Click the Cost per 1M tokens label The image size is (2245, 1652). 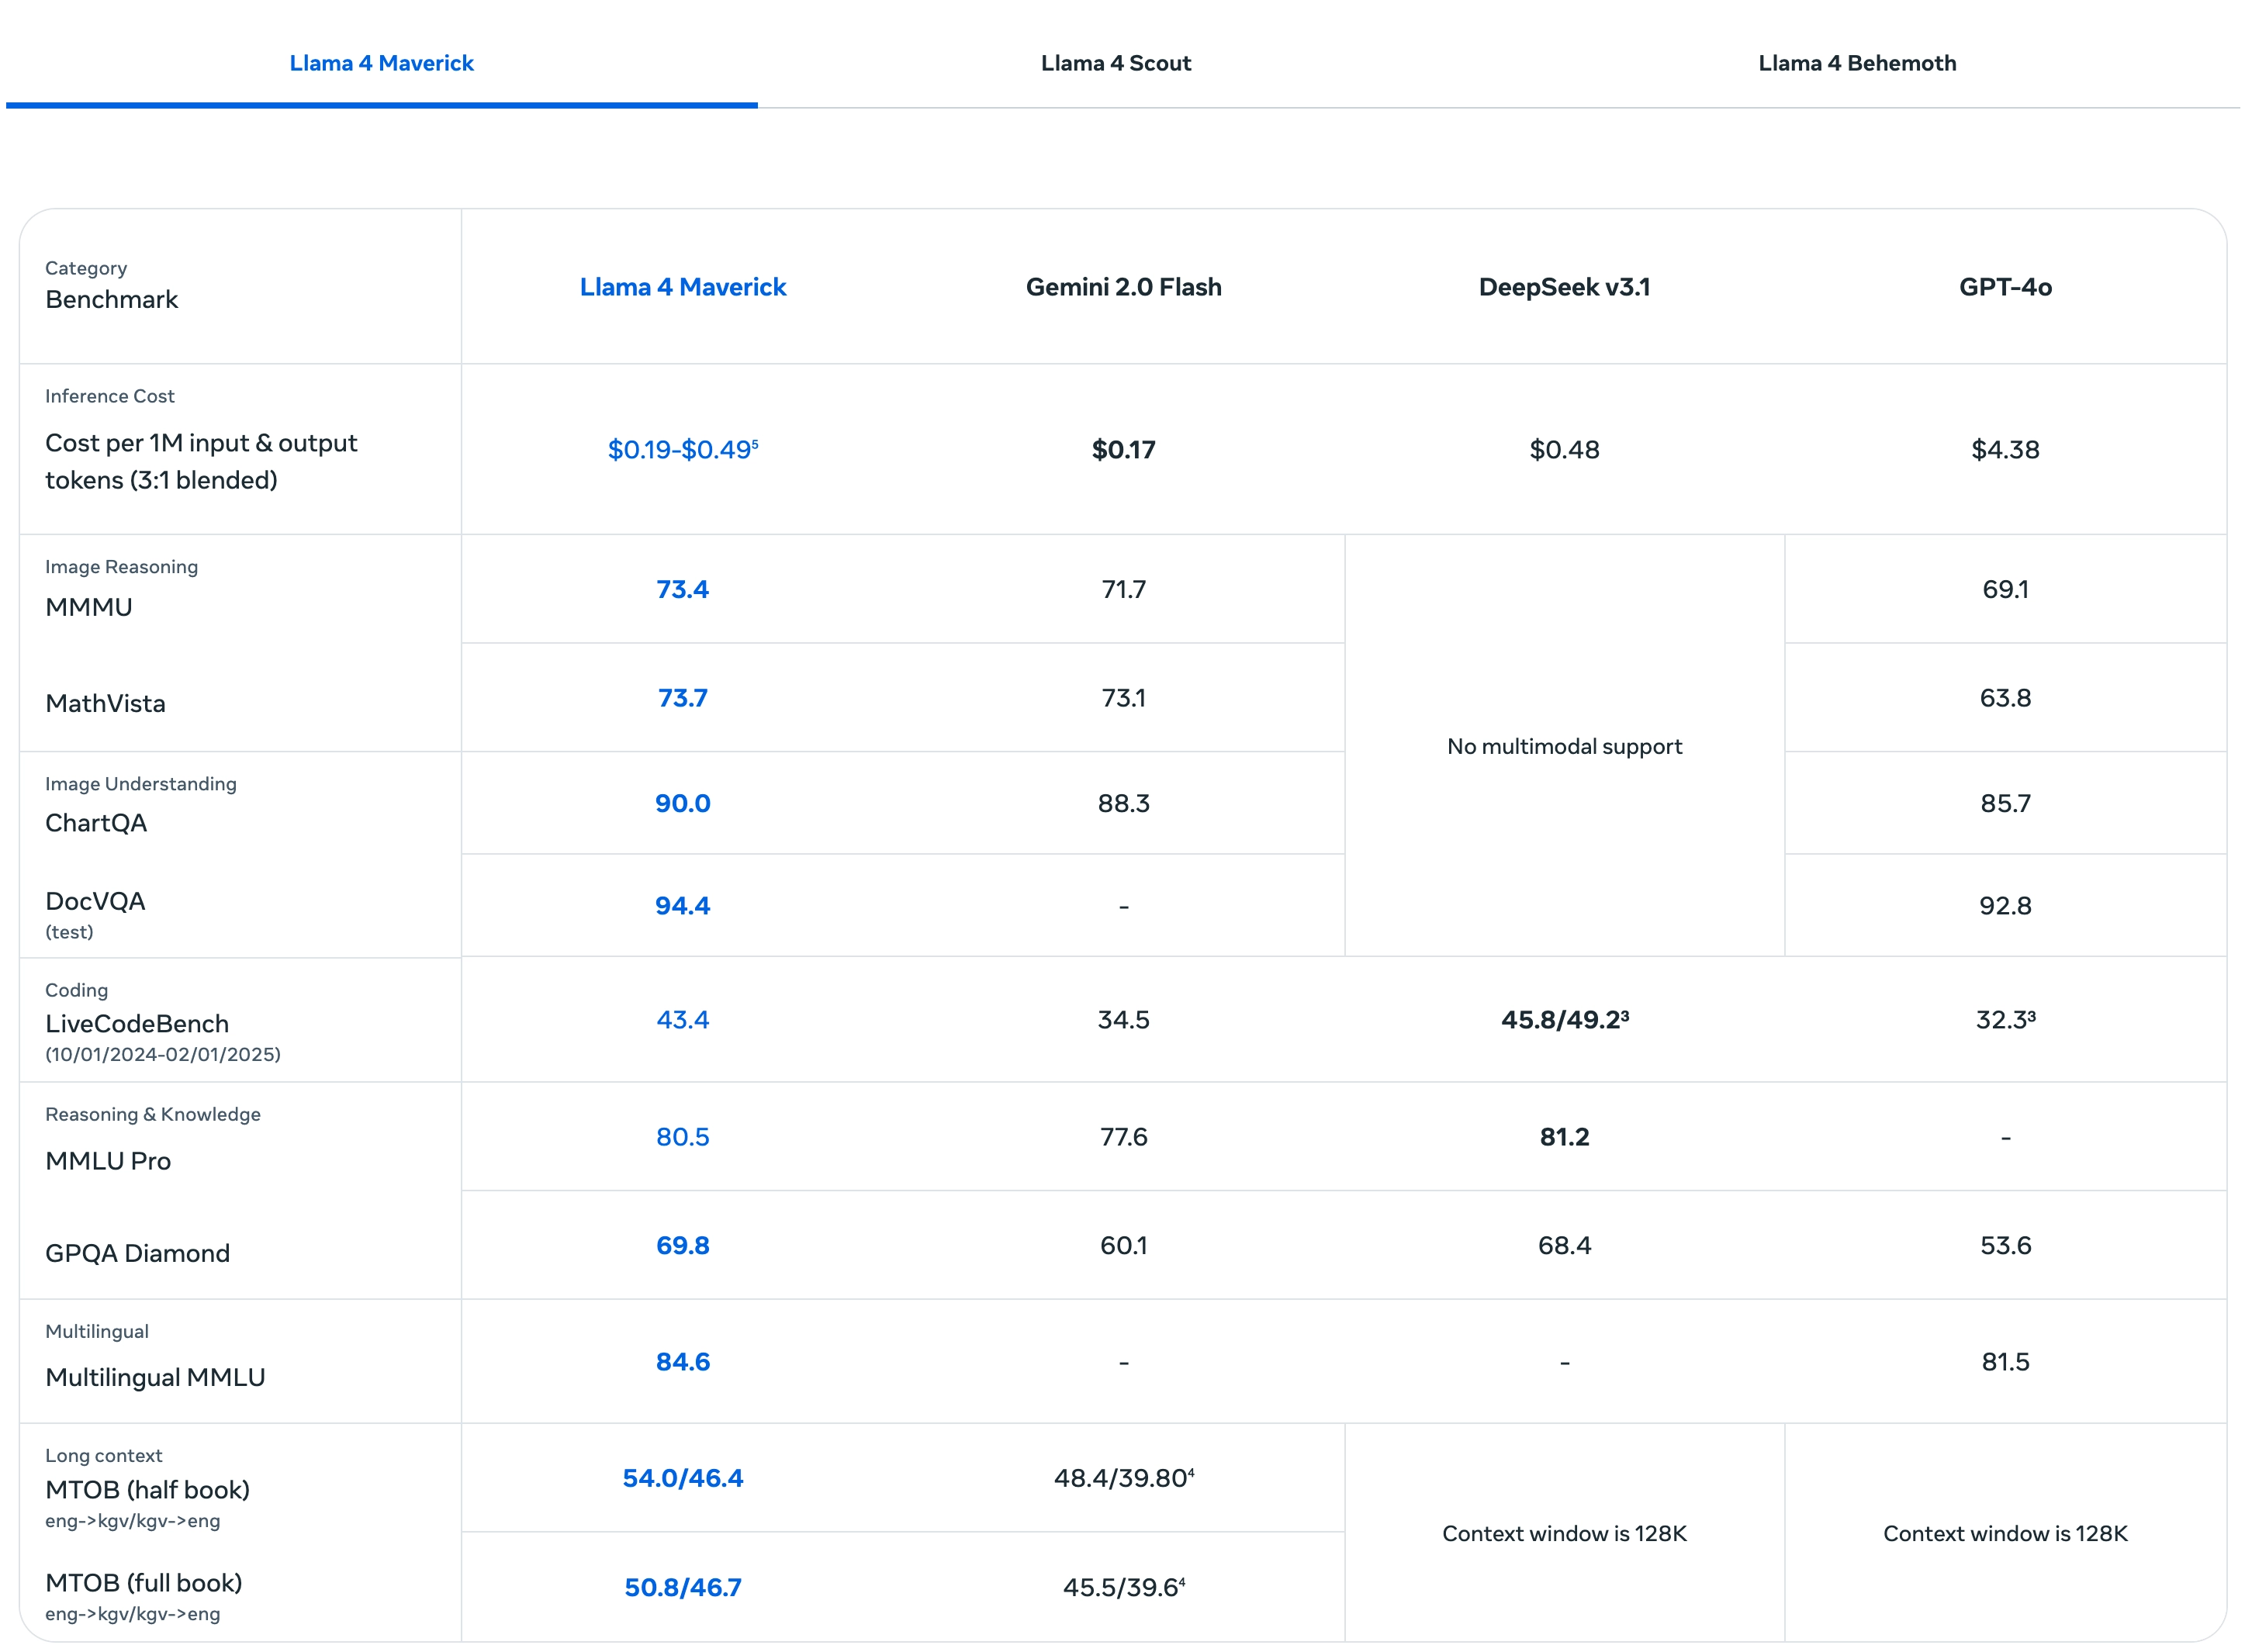(x=200, y=461)
